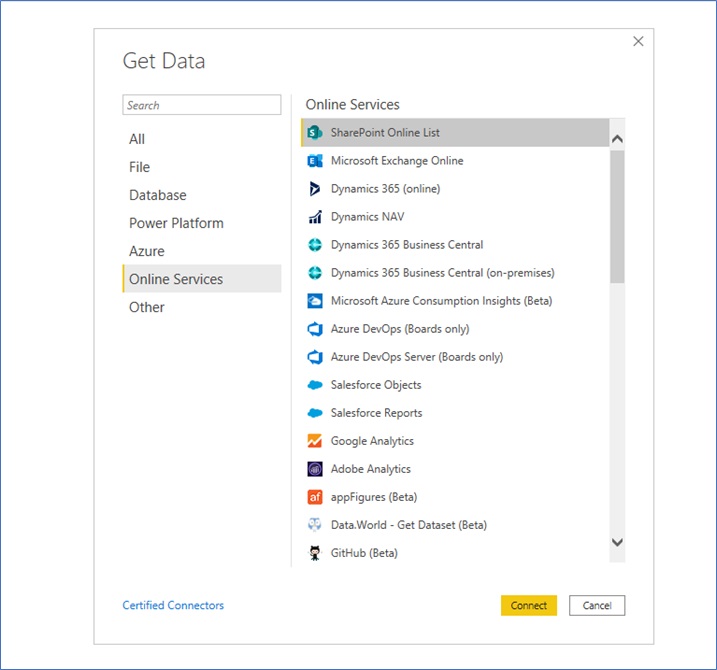Click the scrollbar down arrow

click(x=617, y=542)
